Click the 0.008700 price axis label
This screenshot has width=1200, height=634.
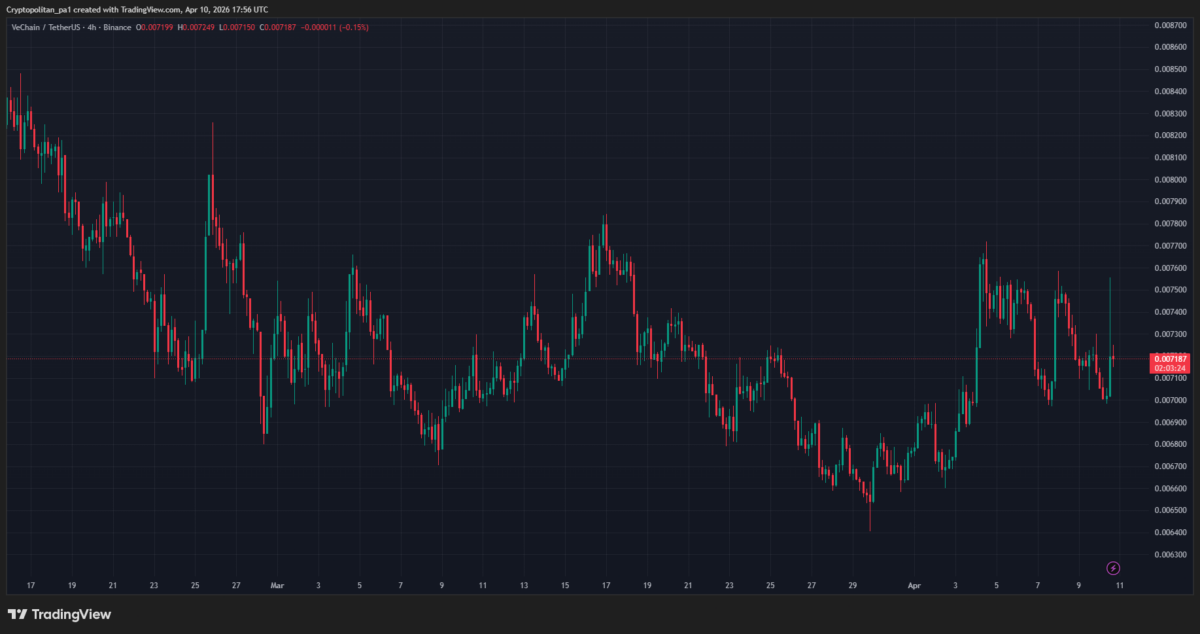[1170, 25]
